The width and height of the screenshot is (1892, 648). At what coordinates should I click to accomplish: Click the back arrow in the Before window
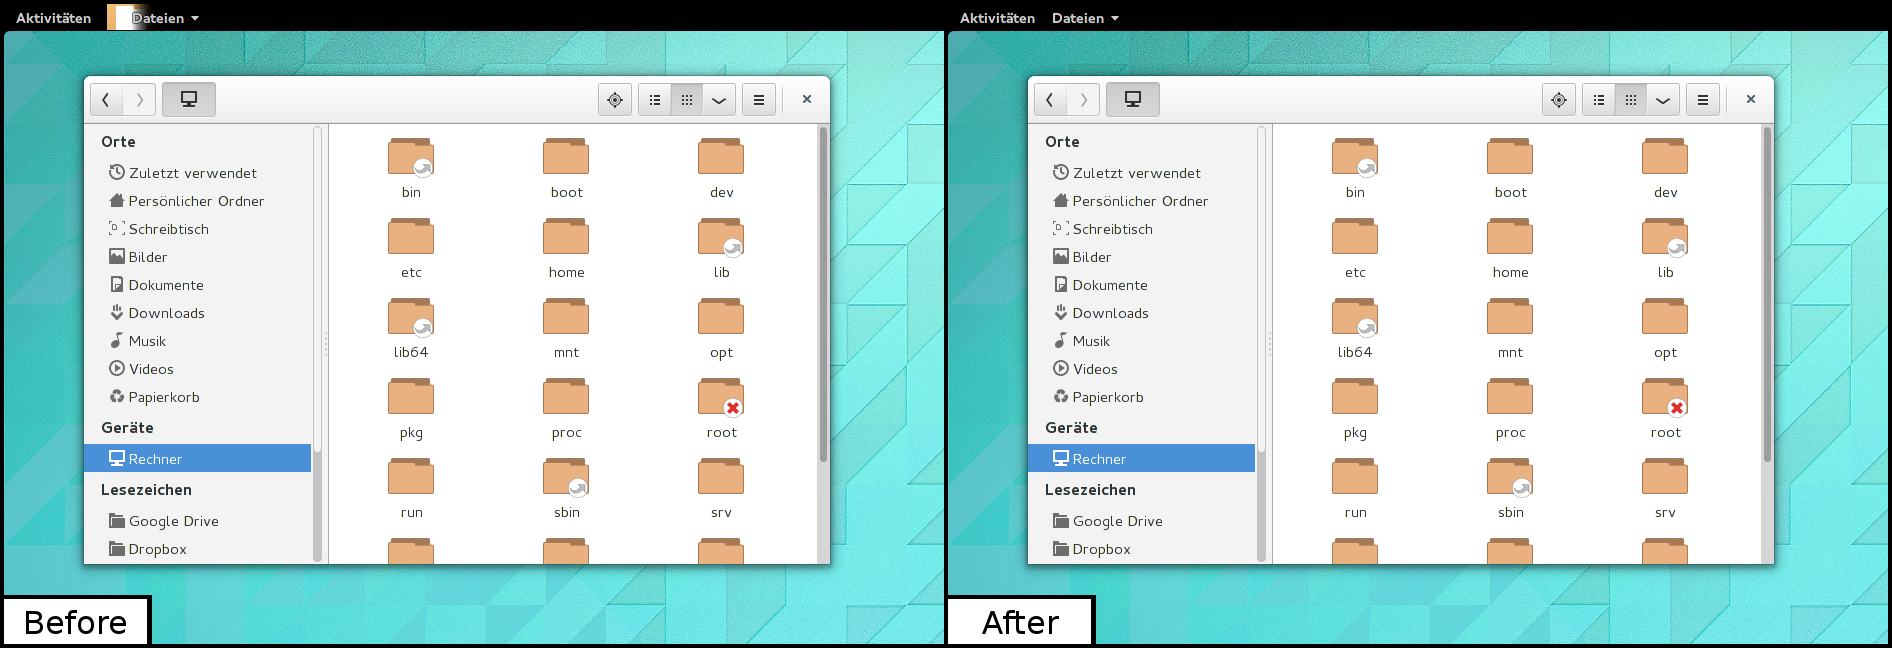106,100
